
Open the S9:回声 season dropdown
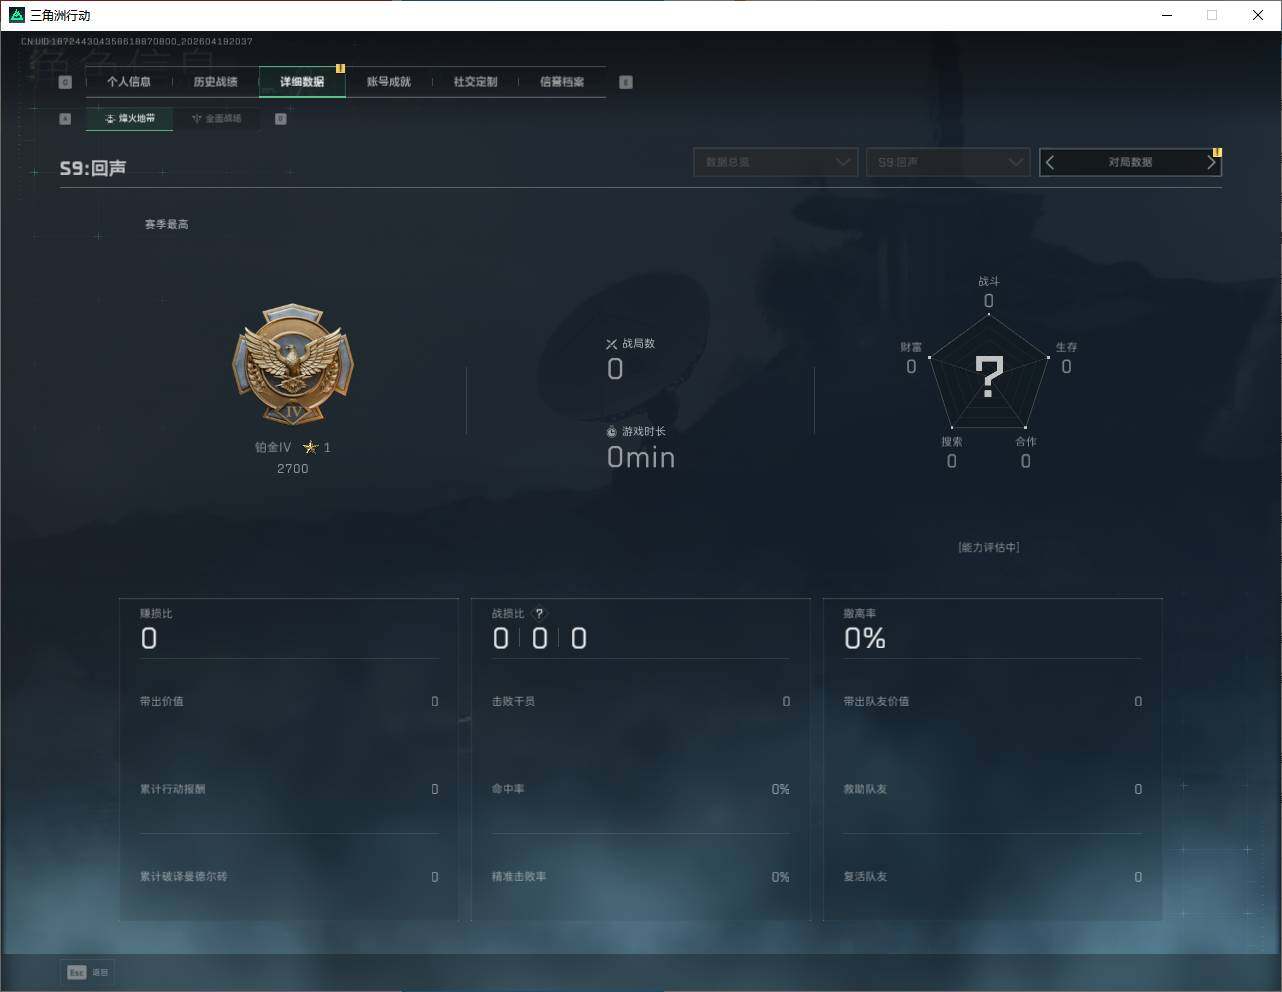coord(948,162)
